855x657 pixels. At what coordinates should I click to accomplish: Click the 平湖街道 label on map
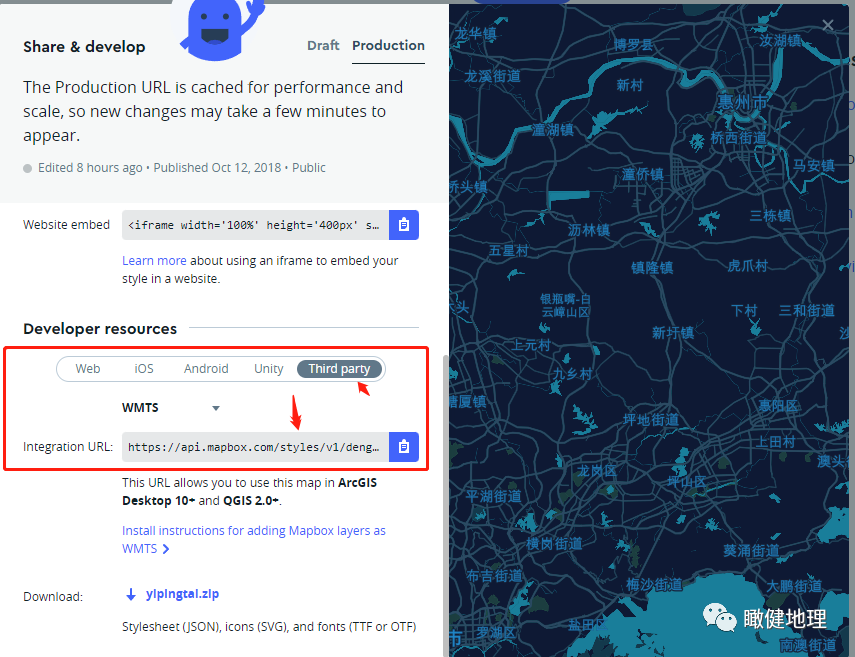(493, 496)
